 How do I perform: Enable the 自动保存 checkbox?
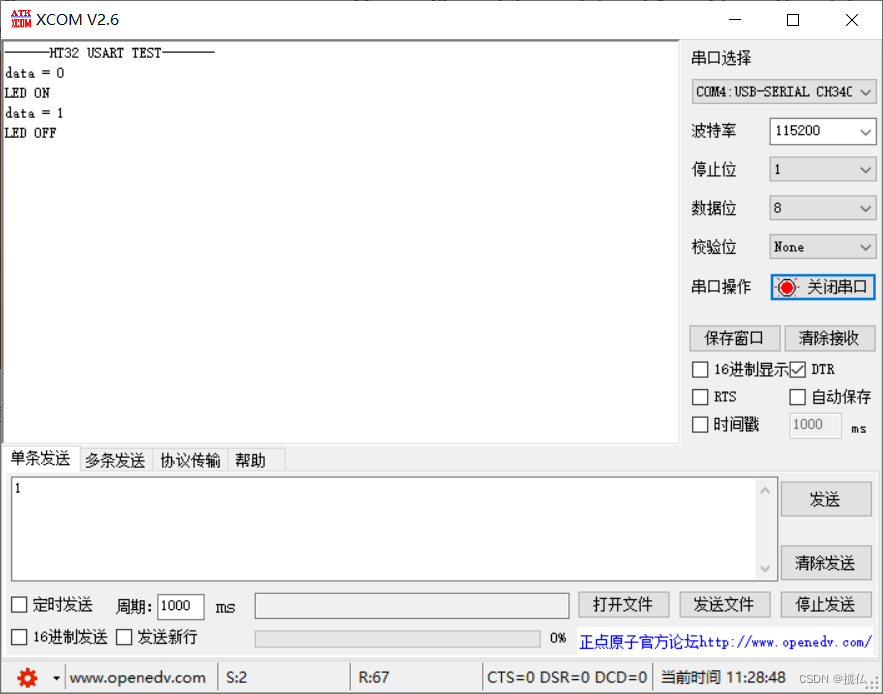[797, 397]
